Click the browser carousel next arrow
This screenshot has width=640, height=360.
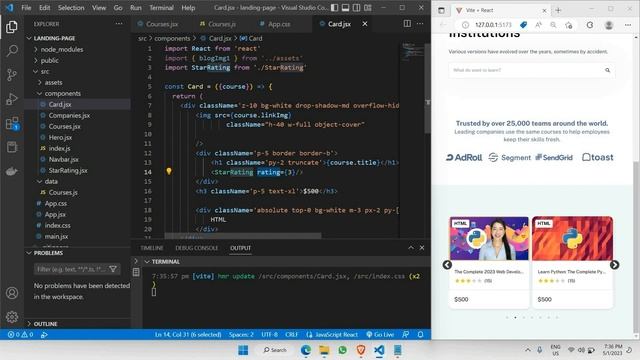tap(614, 265)
